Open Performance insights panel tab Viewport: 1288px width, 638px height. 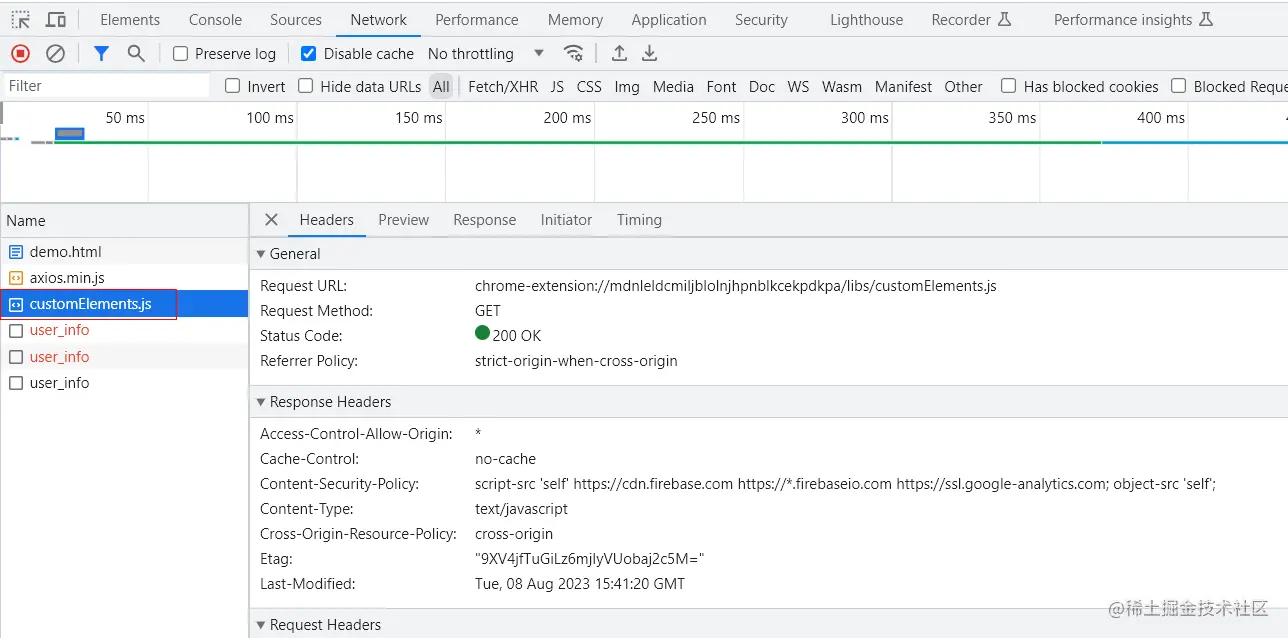pyautogui.click(x=1133, y=20)
